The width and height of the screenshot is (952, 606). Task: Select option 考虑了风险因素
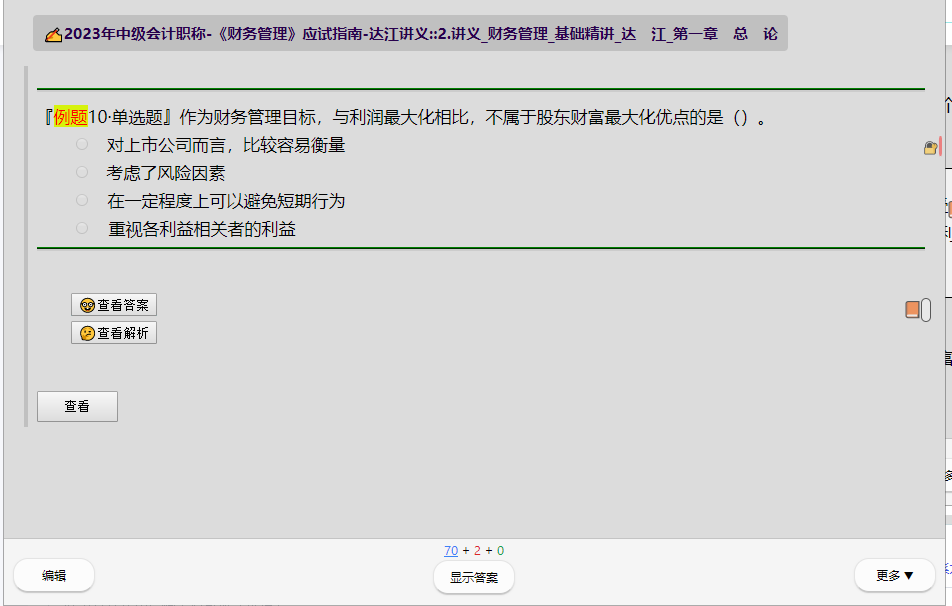pos(82,172)
